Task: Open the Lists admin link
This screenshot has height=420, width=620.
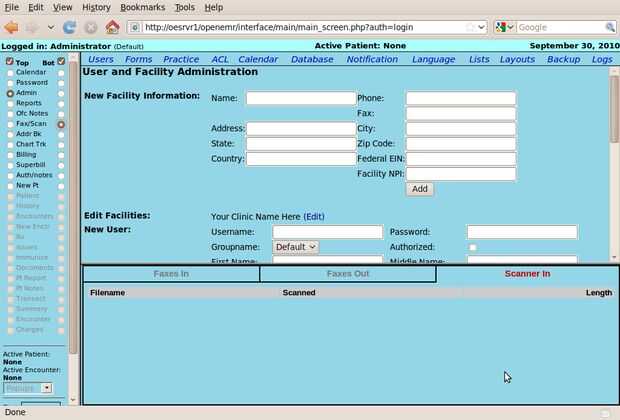Action: pos(479,59)
